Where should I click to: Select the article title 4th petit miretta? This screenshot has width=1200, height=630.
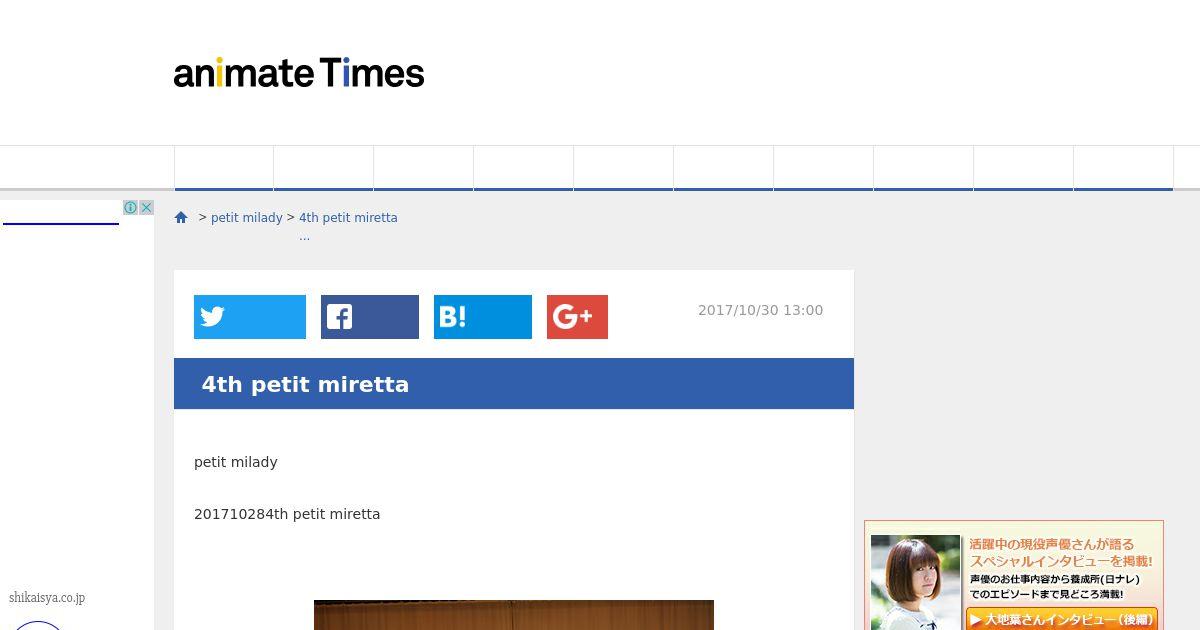305,384
